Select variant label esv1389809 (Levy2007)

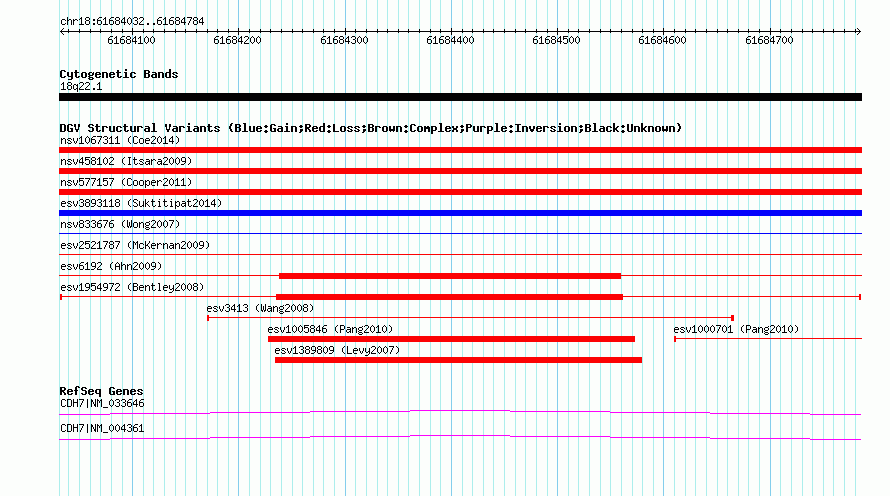337,350
